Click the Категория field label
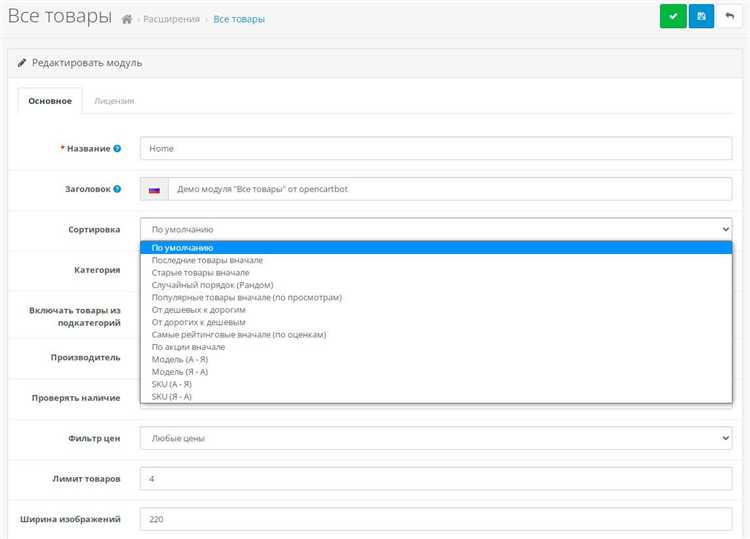Screen dimensions: 750x539 [x=97, y=270]
